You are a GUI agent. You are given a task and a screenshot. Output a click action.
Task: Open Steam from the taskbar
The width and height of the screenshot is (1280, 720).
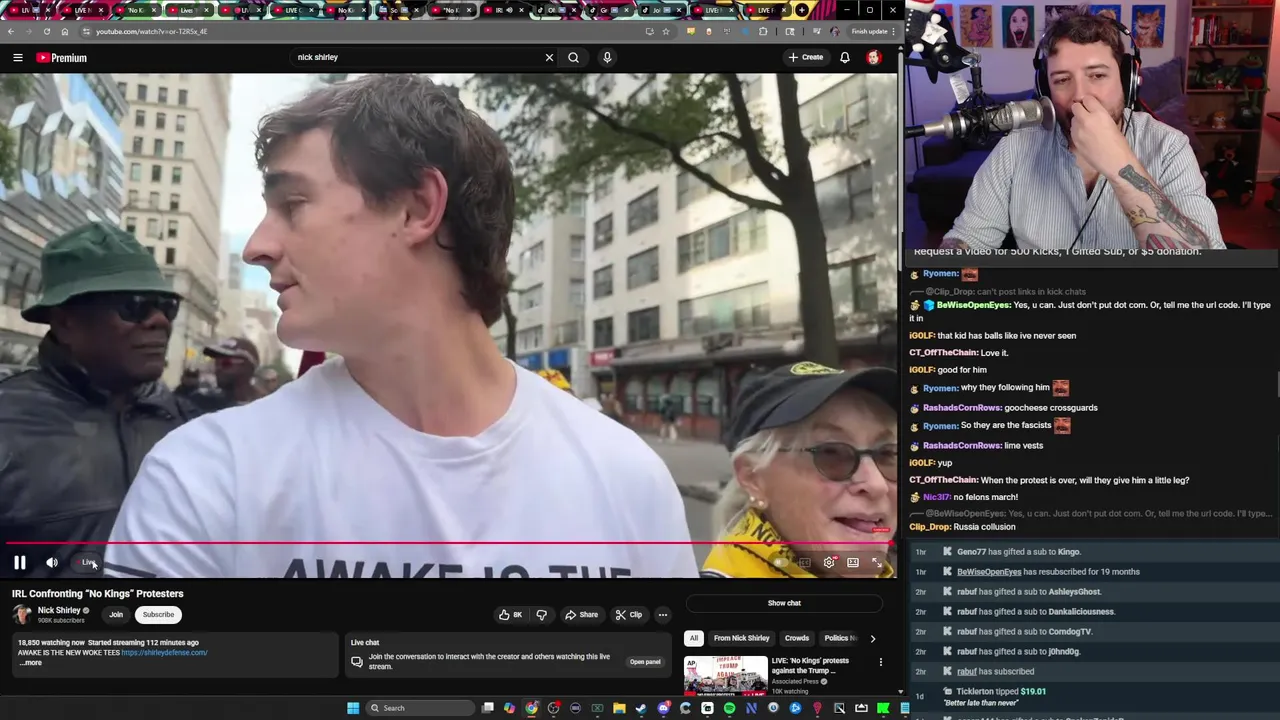[641, 708]
